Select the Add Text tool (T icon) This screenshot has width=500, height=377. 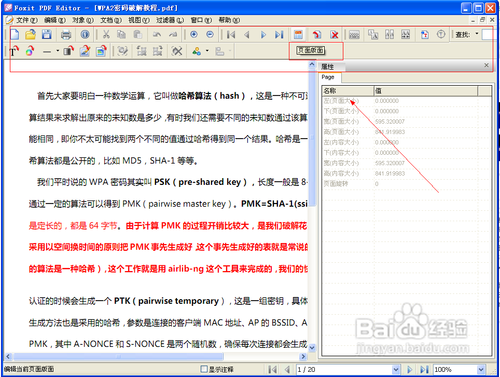pos(14,51)
